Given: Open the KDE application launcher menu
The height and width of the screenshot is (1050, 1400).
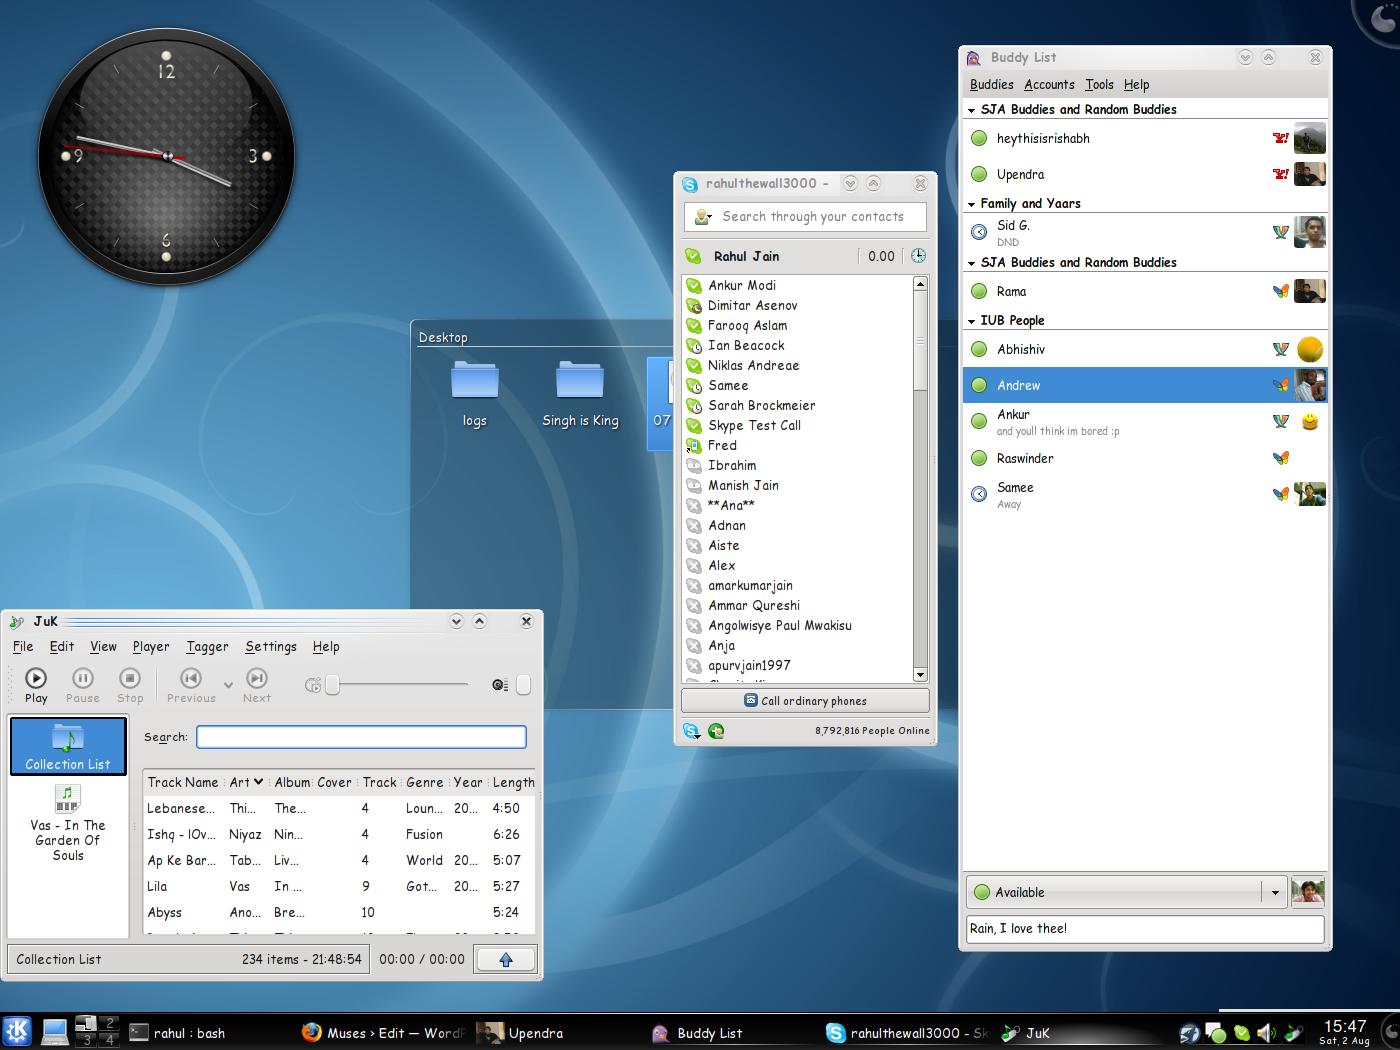Looking at the screenshot, I should click(x=18, y=1032).
